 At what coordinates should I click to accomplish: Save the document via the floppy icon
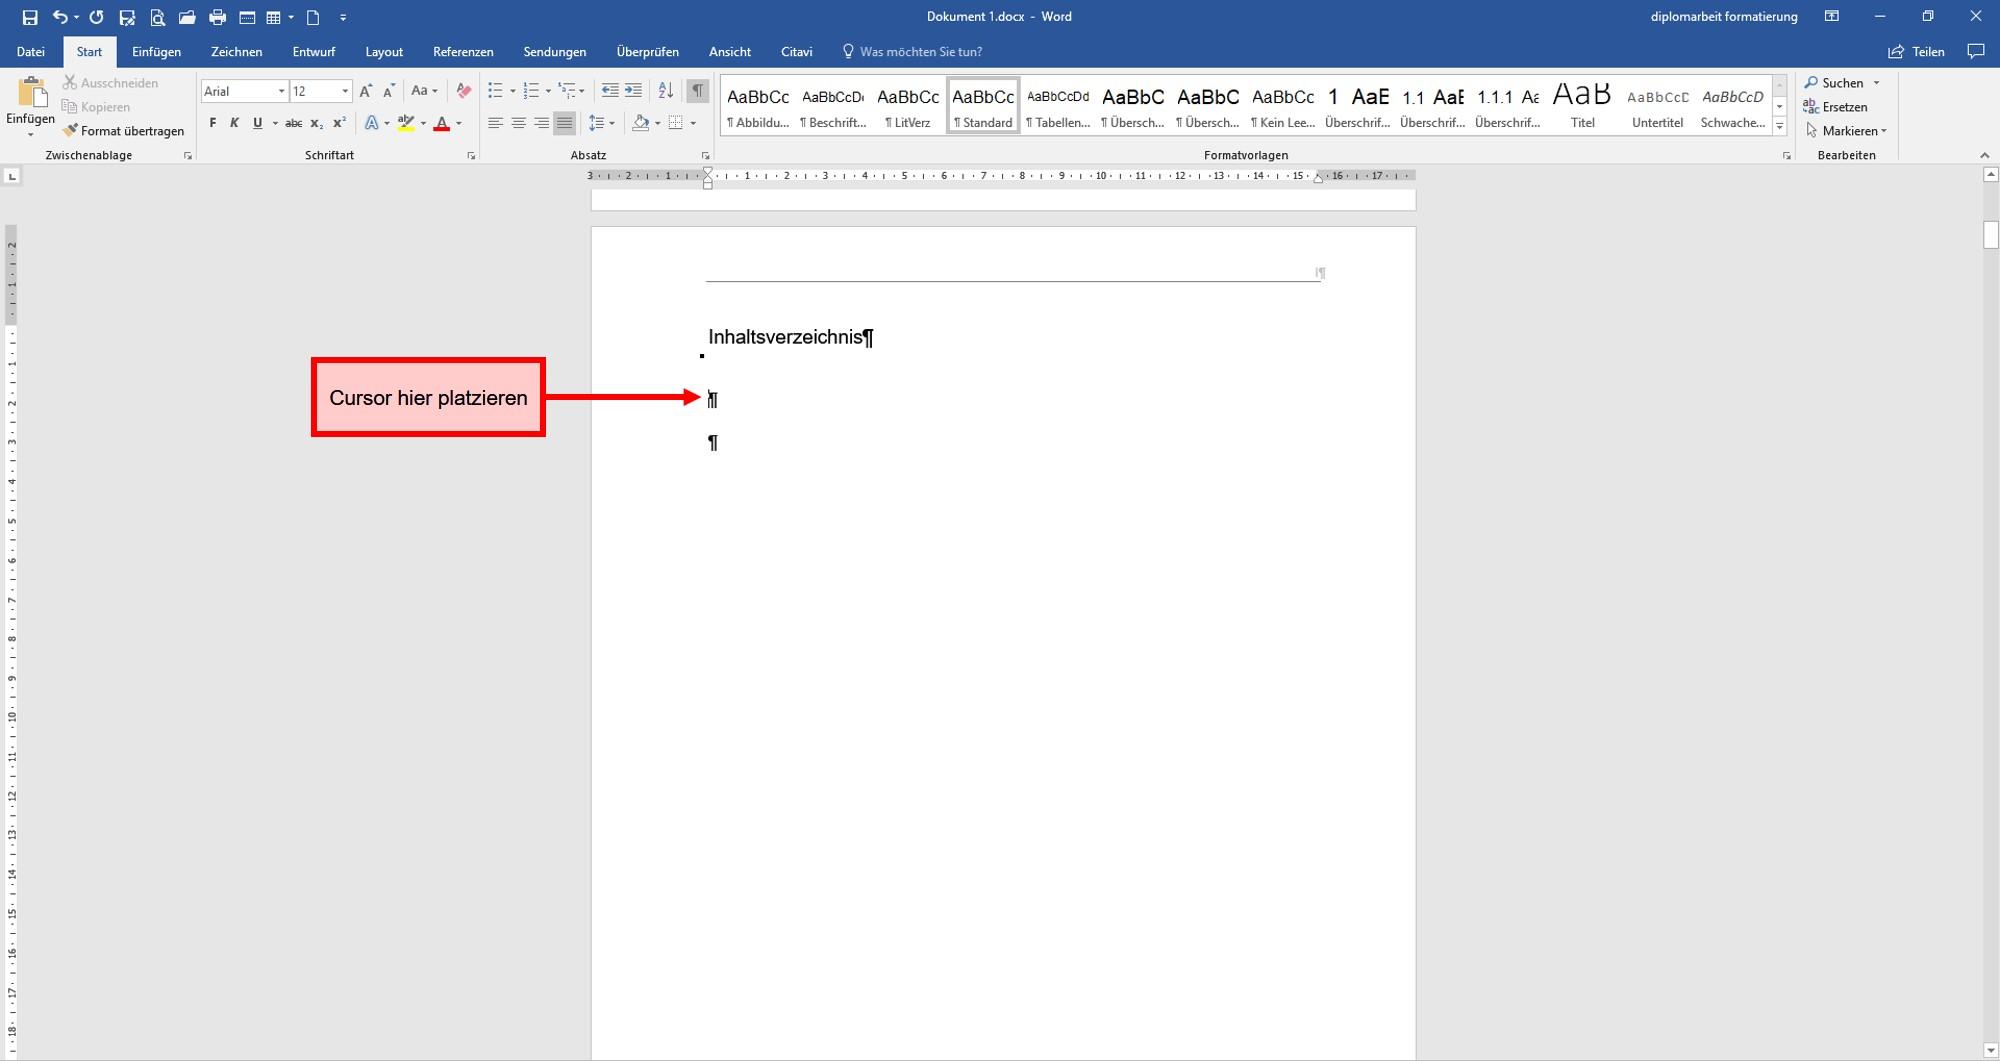pyautogui.click(x=30, y=17)
